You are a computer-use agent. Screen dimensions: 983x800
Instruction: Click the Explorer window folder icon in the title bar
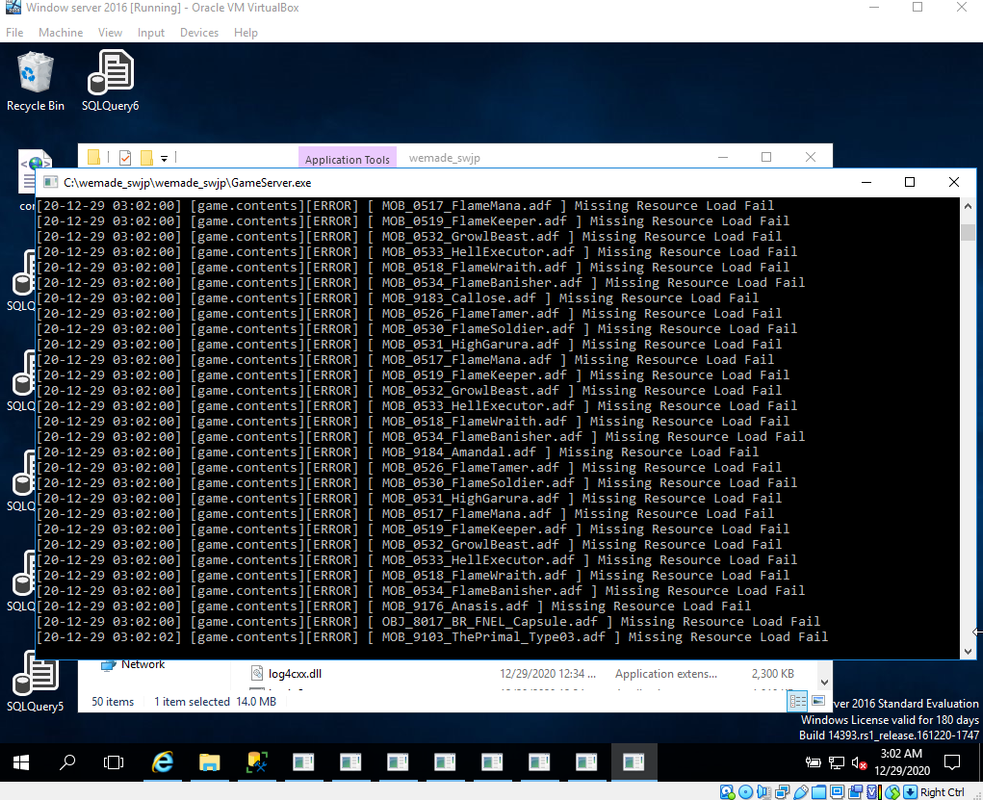pos(93,157)
